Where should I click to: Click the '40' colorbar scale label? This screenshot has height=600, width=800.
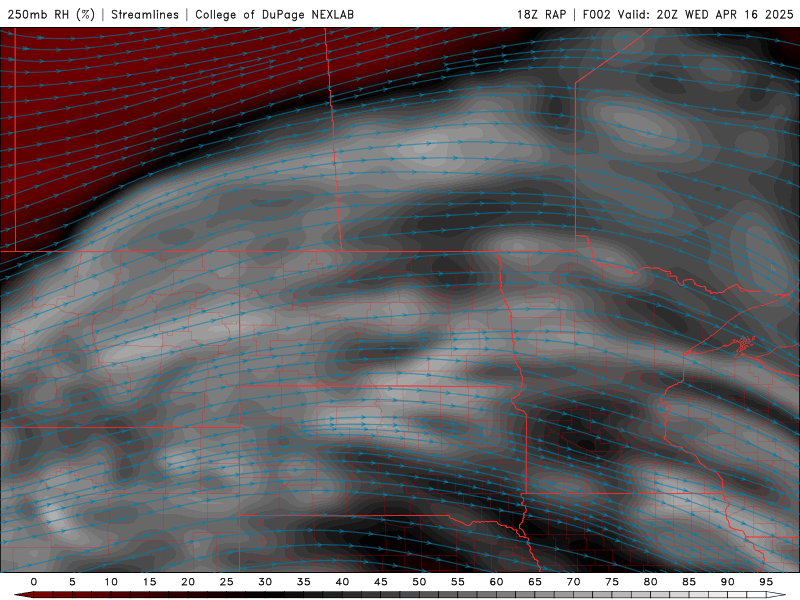342,582
